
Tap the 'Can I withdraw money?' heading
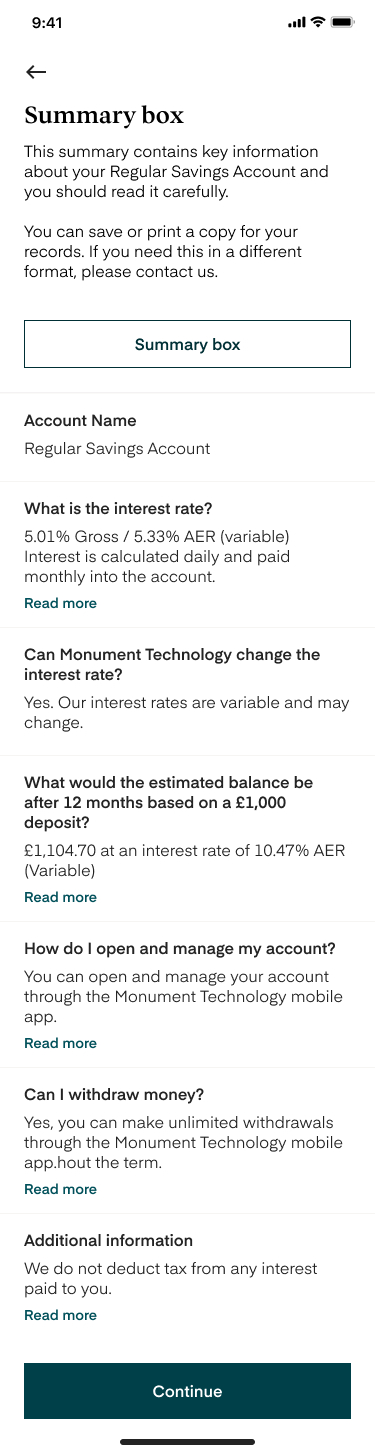coord(114,1095)
